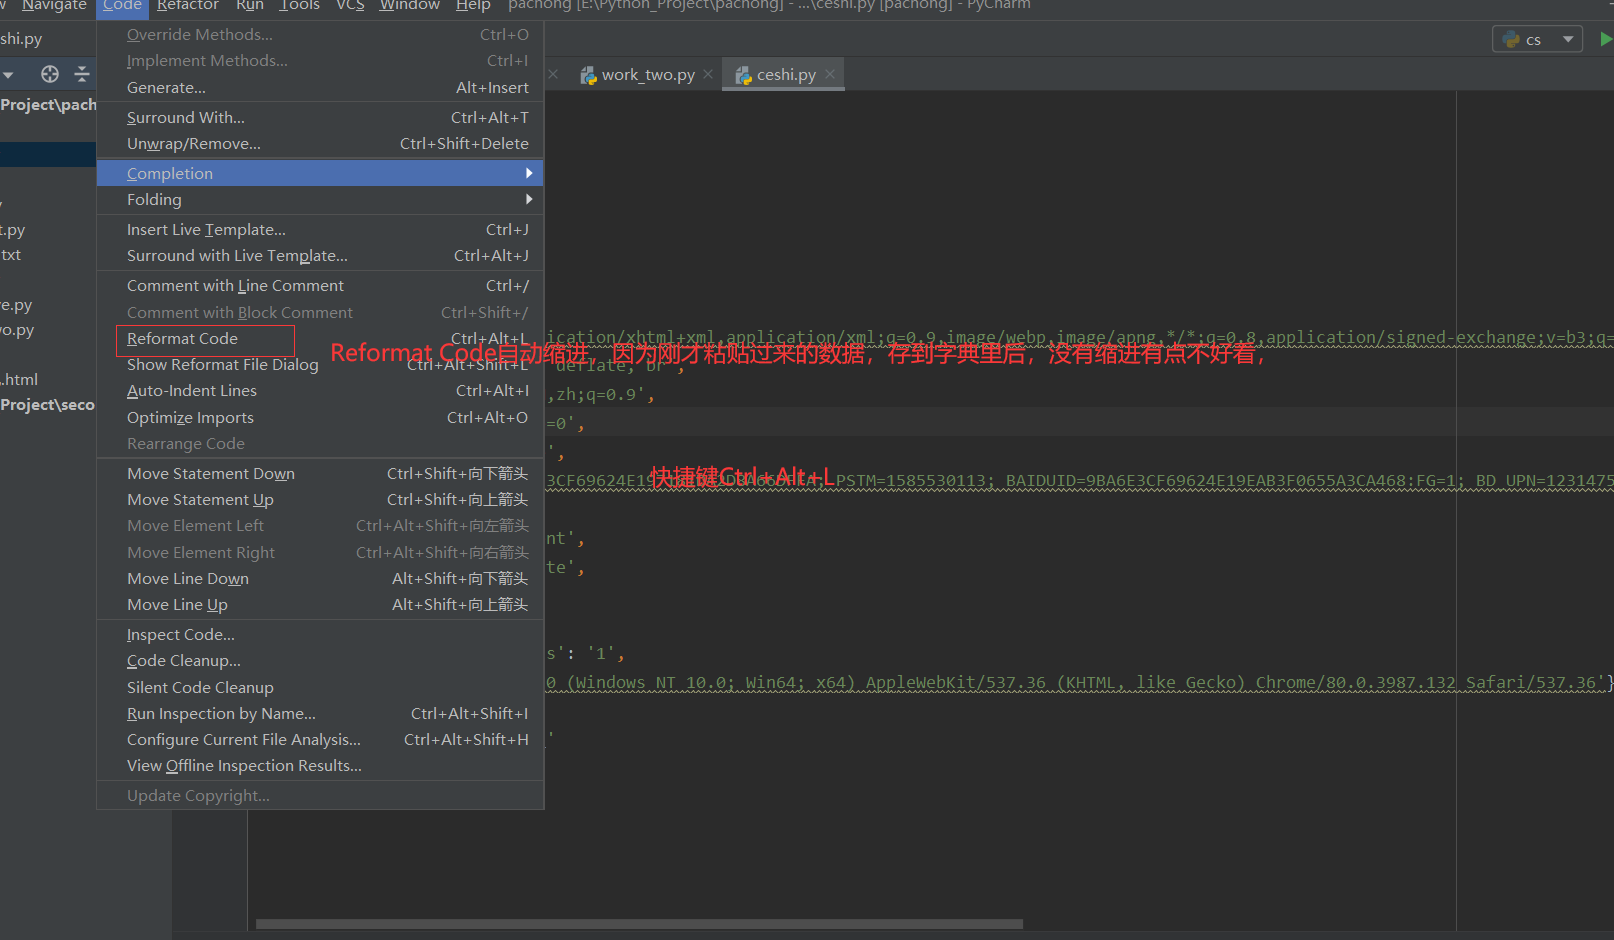Click the Project\seco row in project tree

[x=48, y=405]
